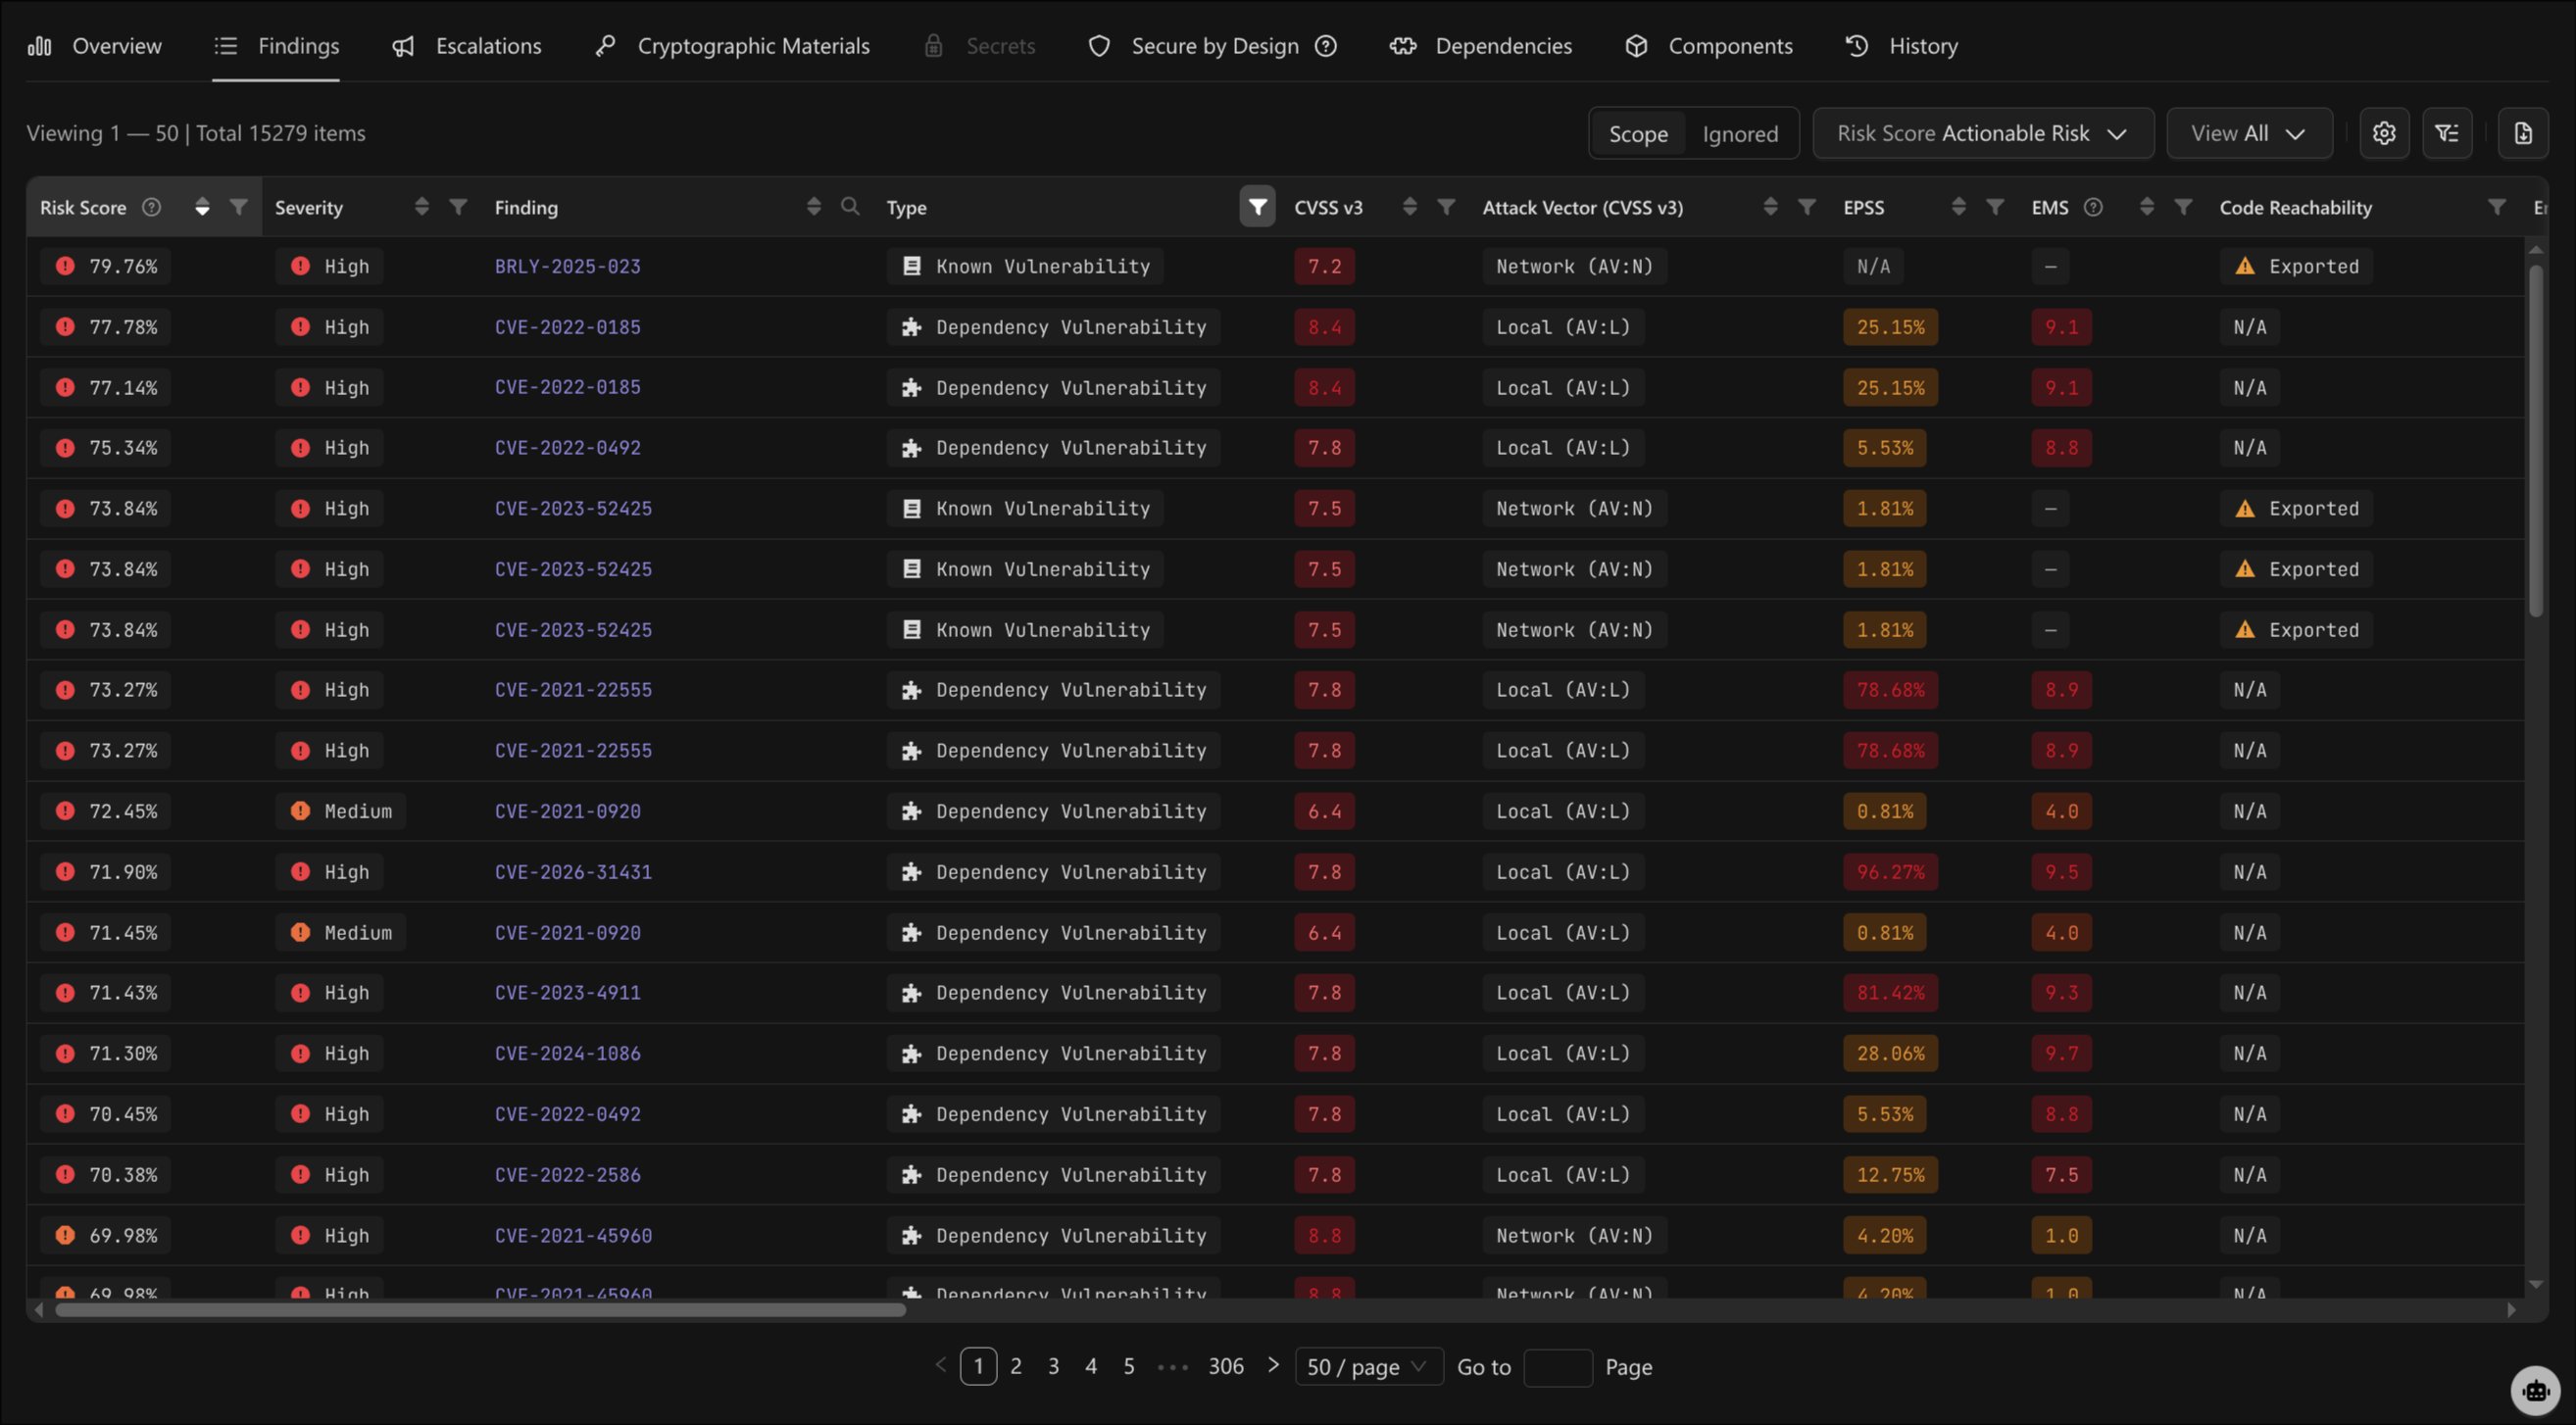2576x1425 pixels.
Task: Click the 79.76% risk score cell
Action: point(105,266)
